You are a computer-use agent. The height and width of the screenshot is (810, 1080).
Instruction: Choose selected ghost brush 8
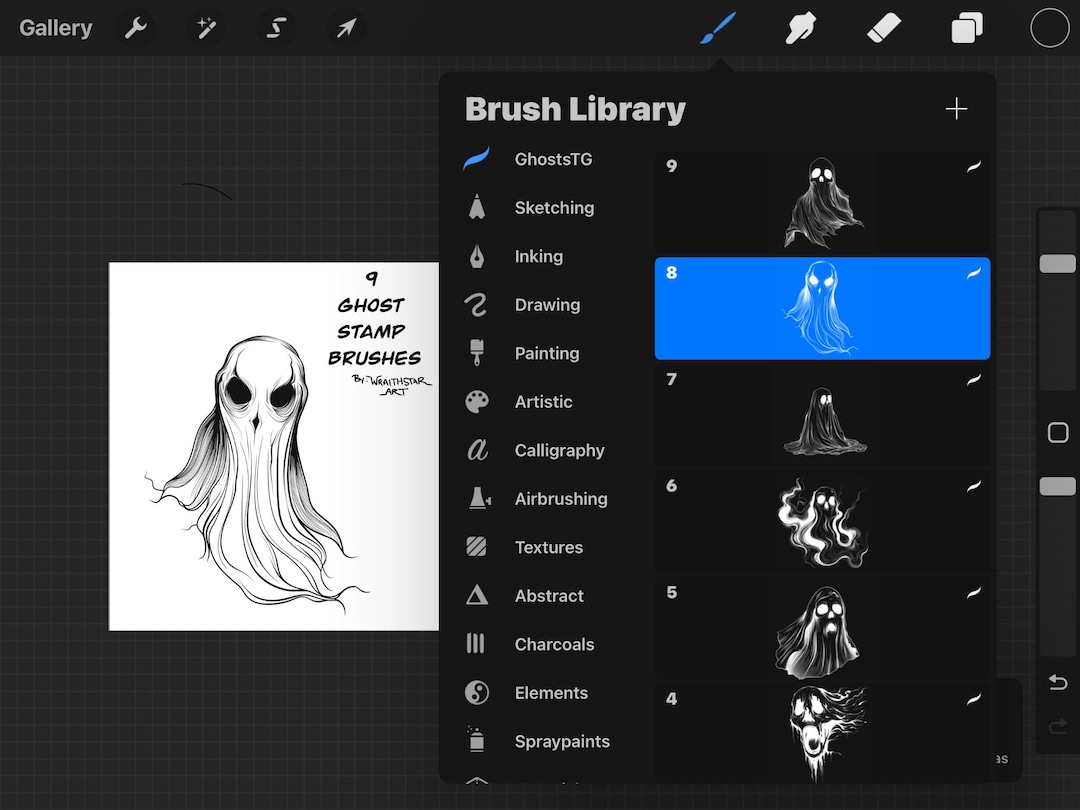click(x=822, y=309)
